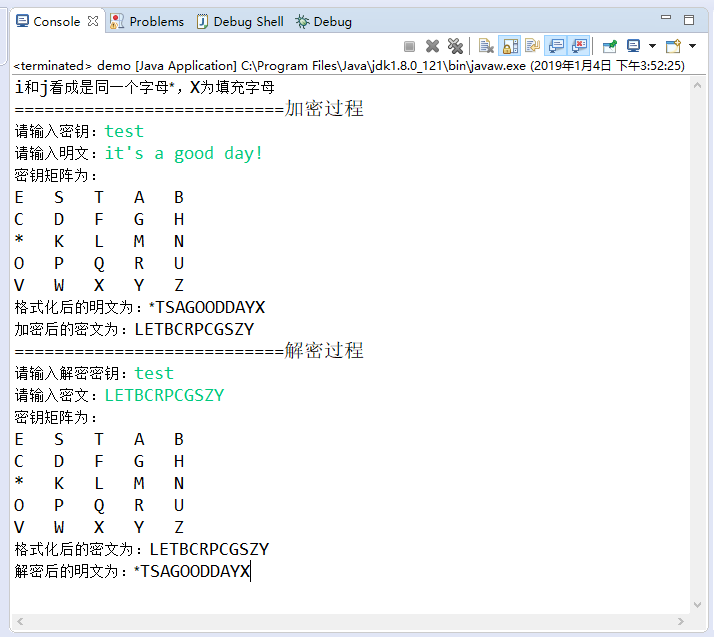Image resolution: width=714 pixels, height=637 pixels.
Task: Minimize the console view panel
Action: 666,18
